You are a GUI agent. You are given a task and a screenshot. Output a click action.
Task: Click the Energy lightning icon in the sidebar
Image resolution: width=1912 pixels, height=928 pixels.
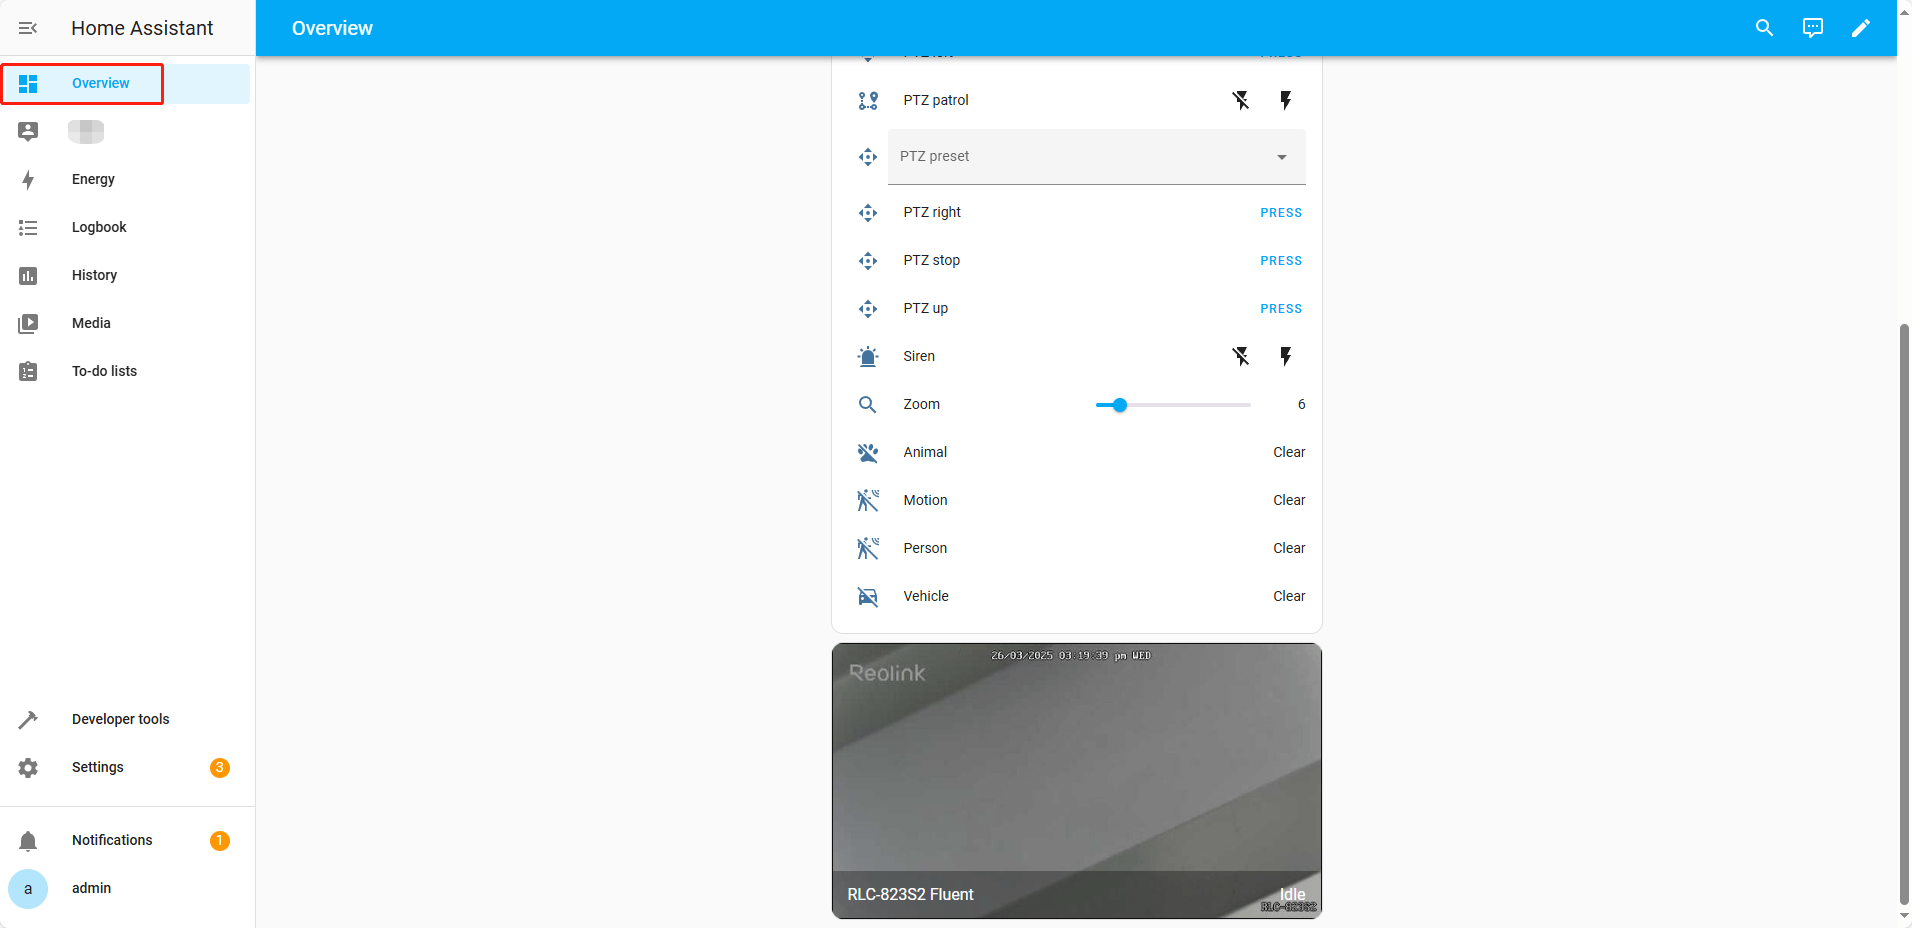click(28, 180)
